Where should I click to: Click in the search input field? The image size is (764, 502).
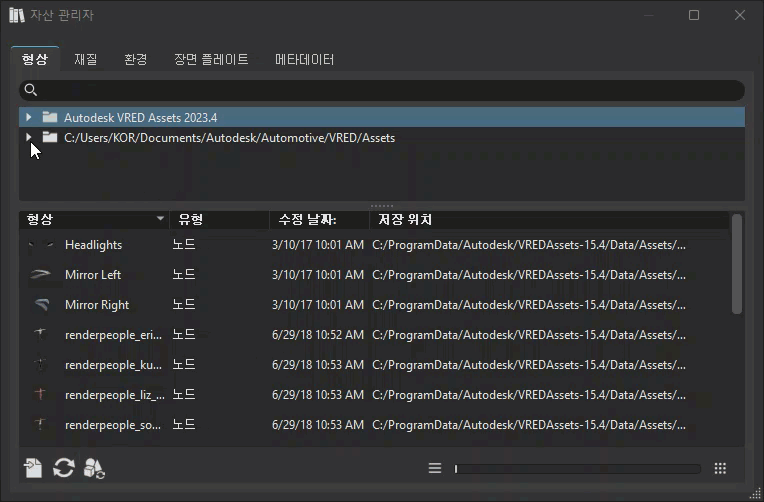click(382, 90)
